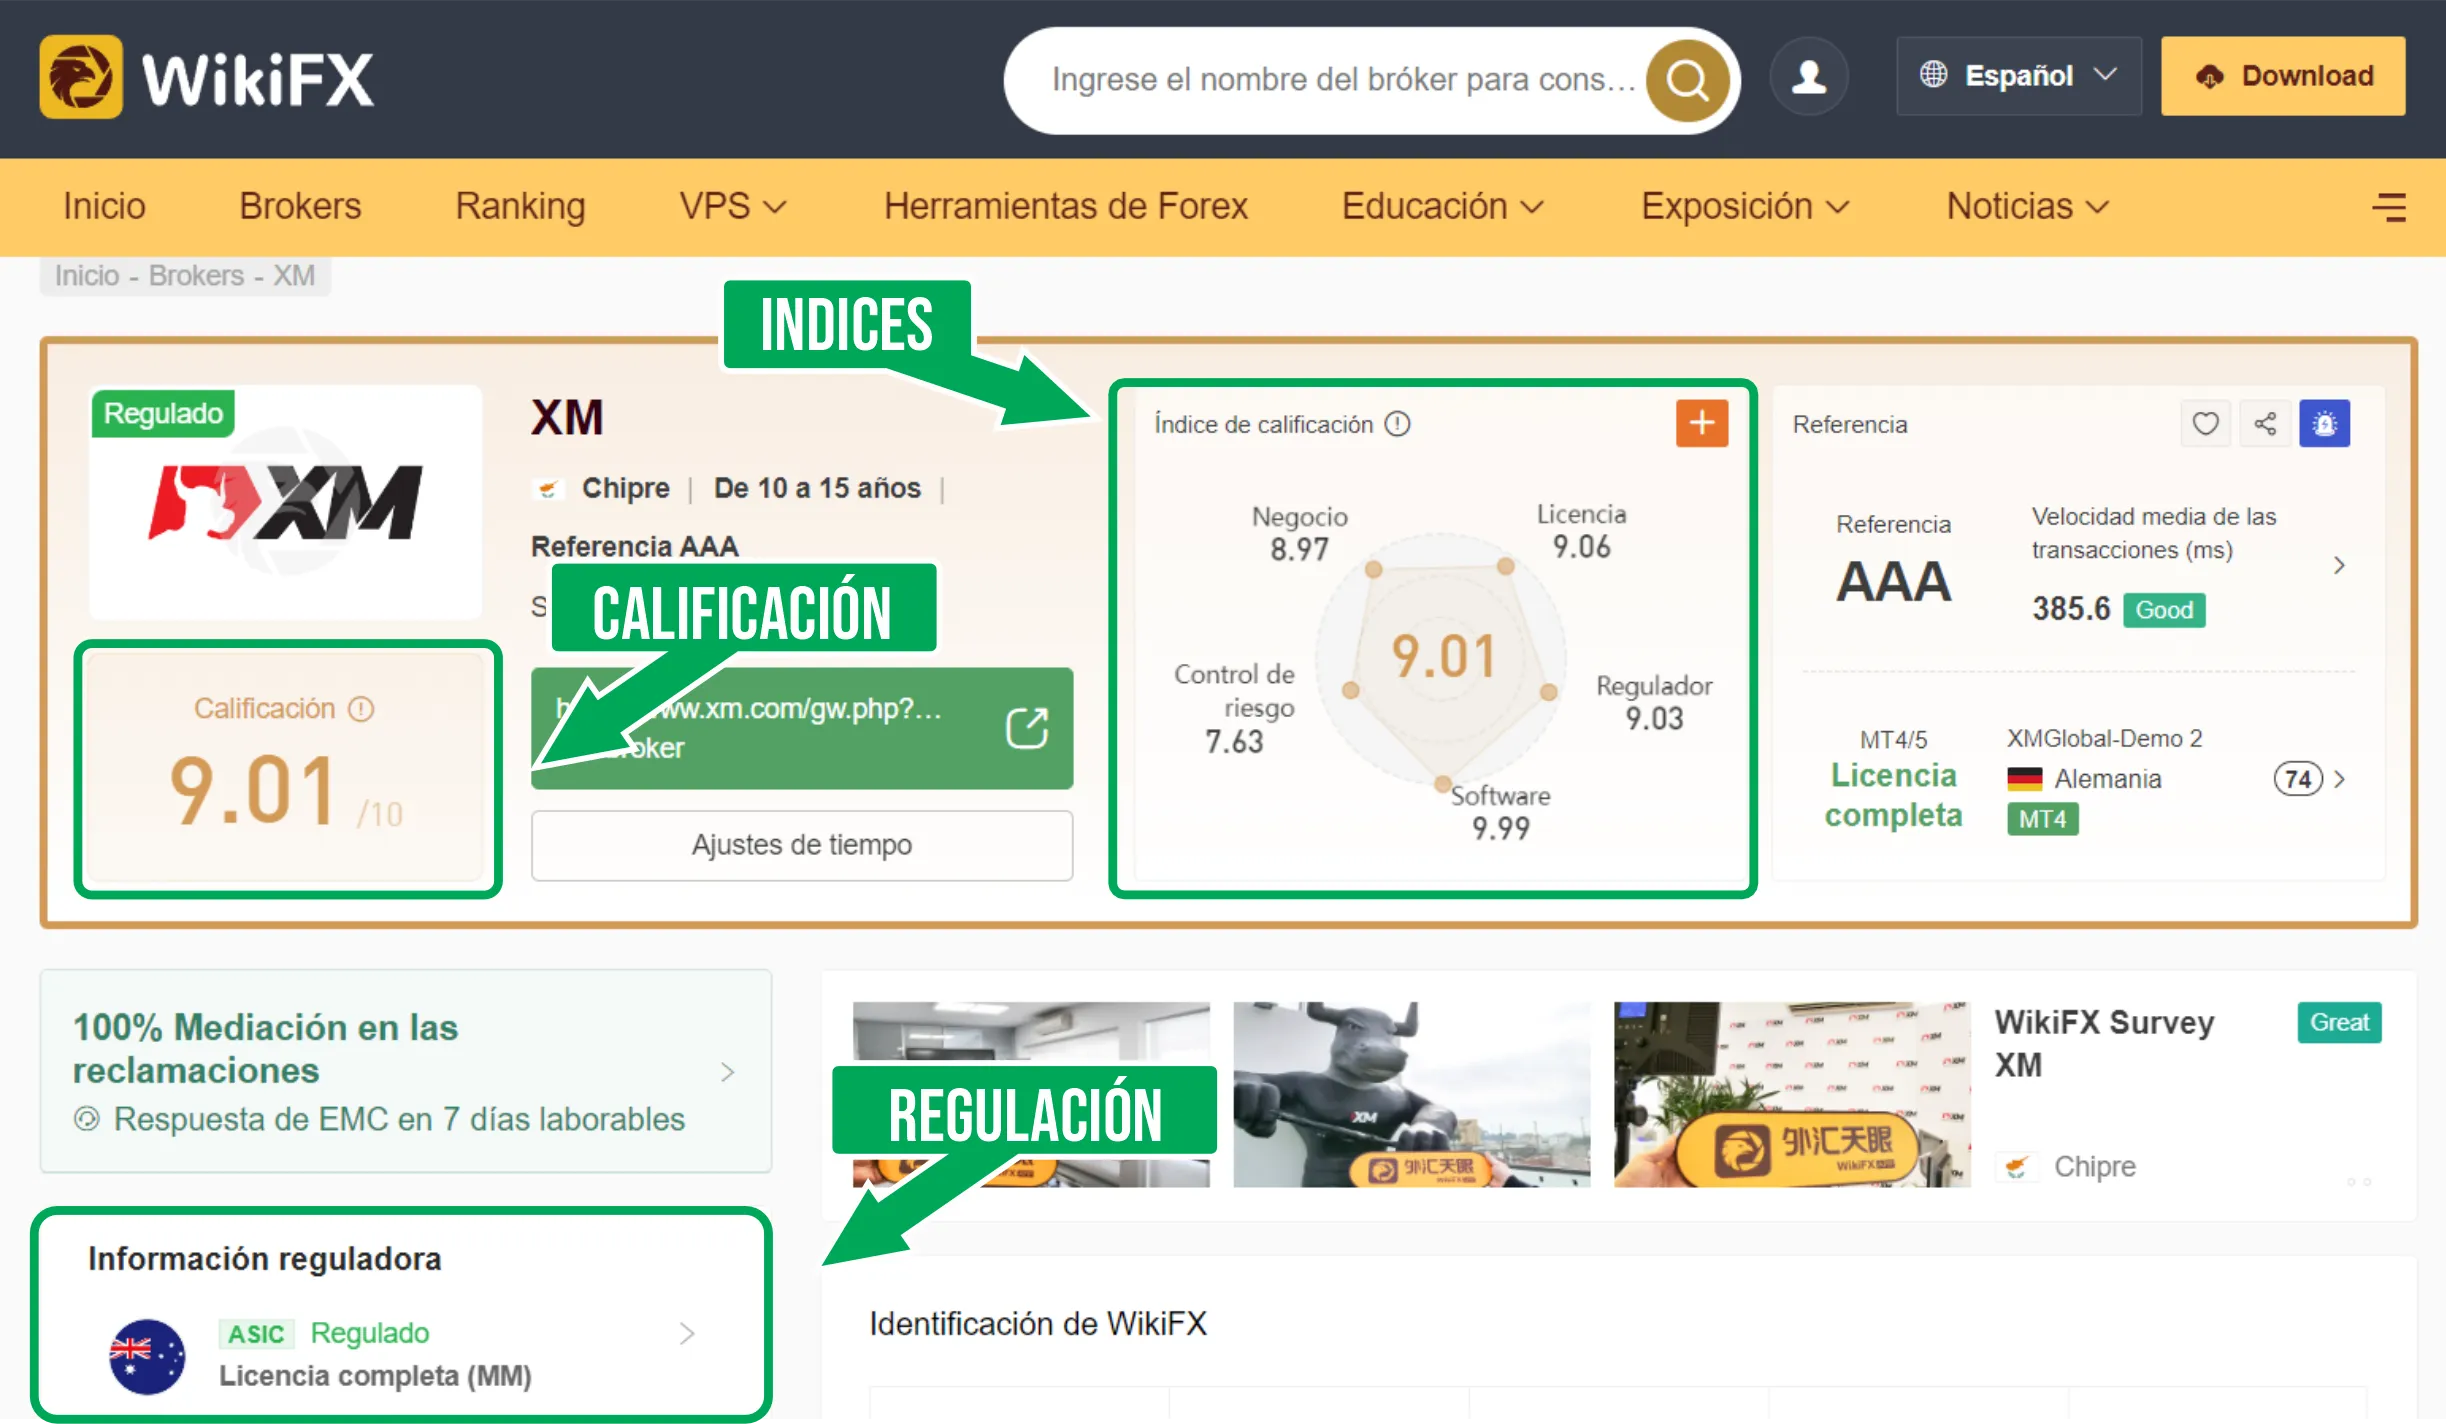Click the Download button
The height and width of the screenshot is (1424, 2446).
click(x=2283, y=76)
